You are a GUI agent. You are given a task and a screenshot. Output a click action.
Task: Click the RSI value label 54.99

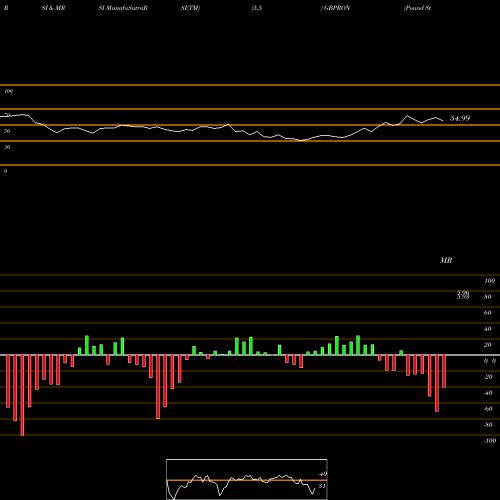(460, 118)
